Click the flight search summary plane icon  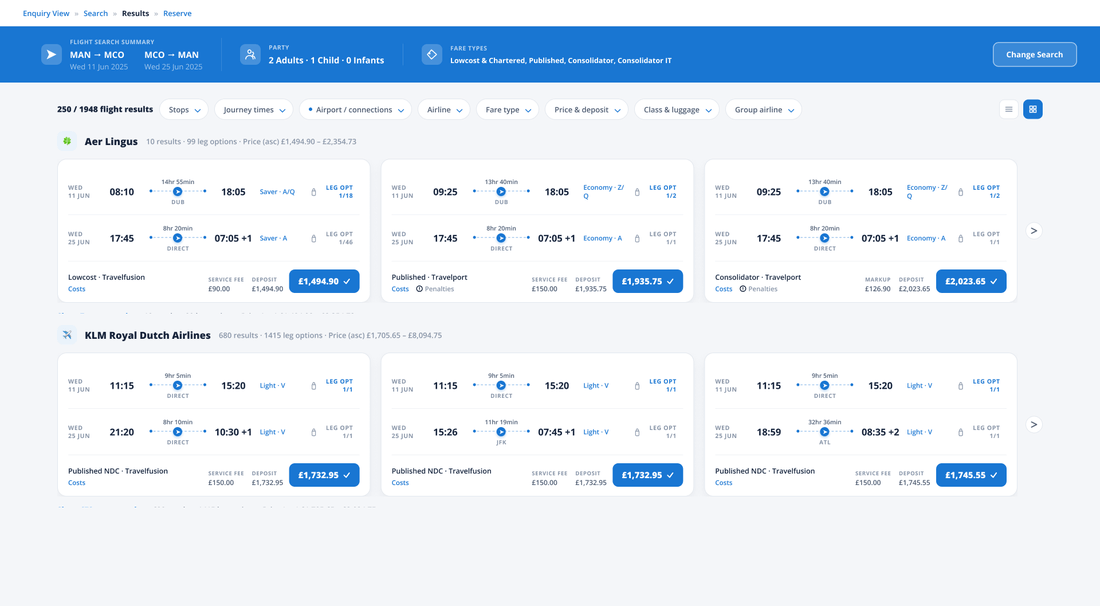(x=51, y=55)
